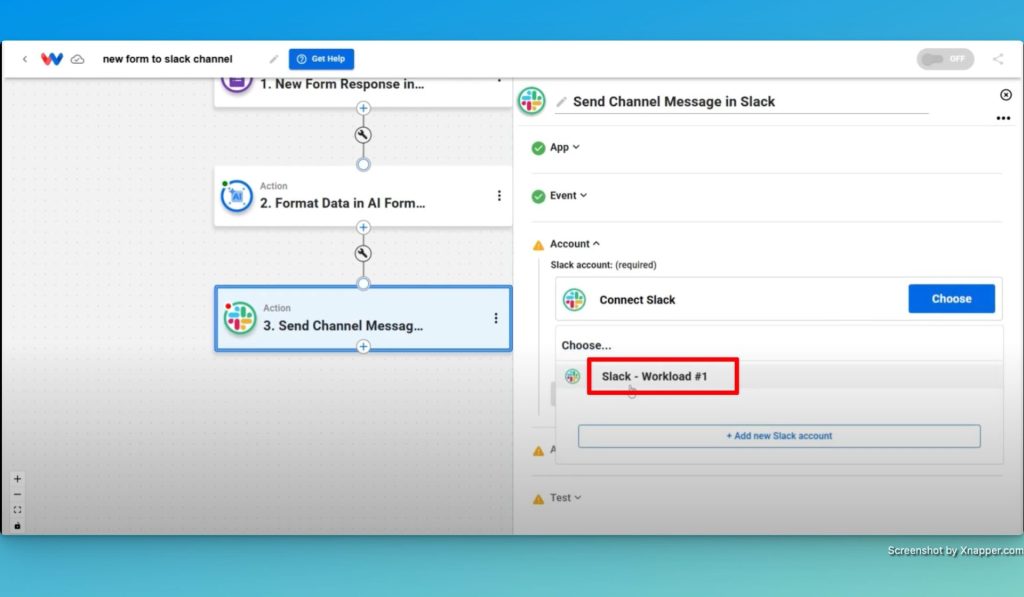Select Slack - Workload #1 account
The height and width of the screenshot is (597, 1024).
(x=654, y=376)
